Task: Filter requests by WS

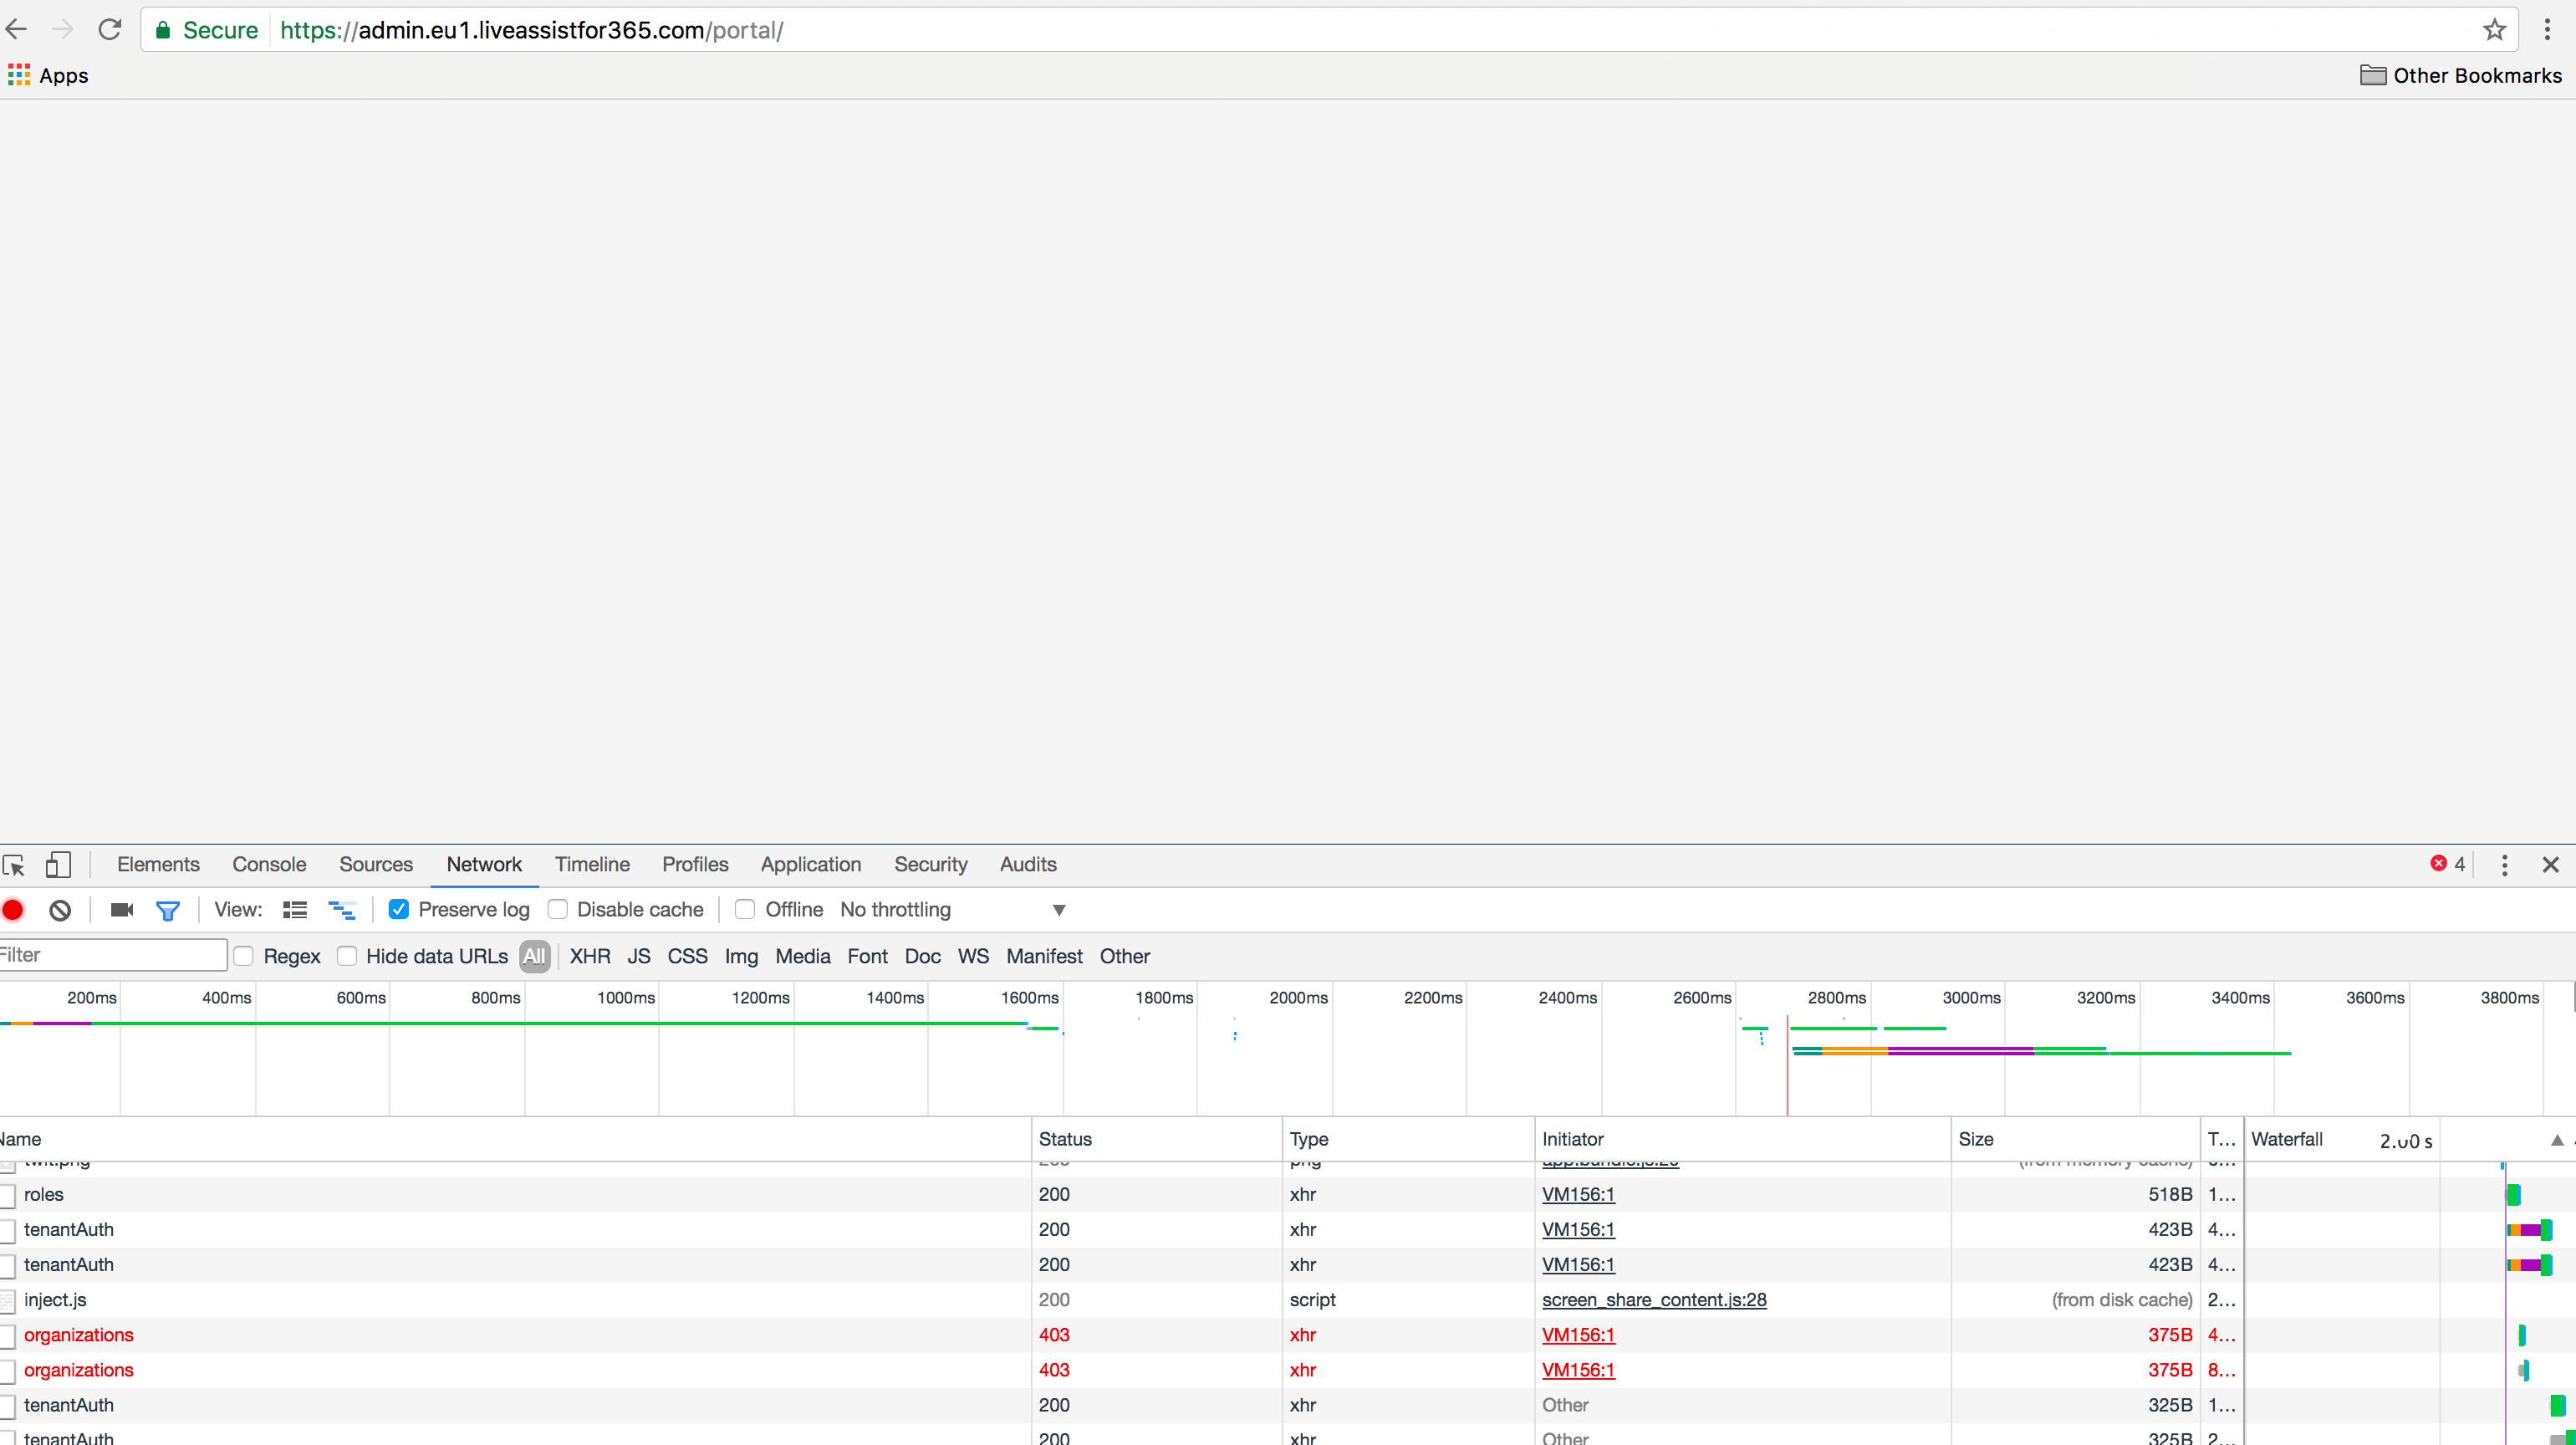Action: [x=973, y=956]
